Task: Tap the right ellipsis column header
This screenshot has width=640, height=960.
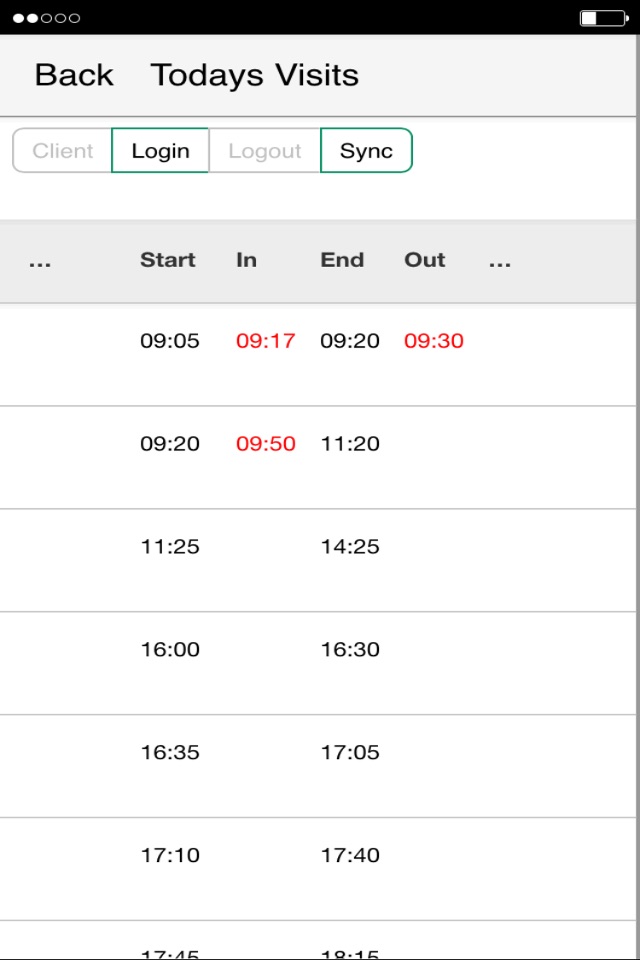Action: 500,261
